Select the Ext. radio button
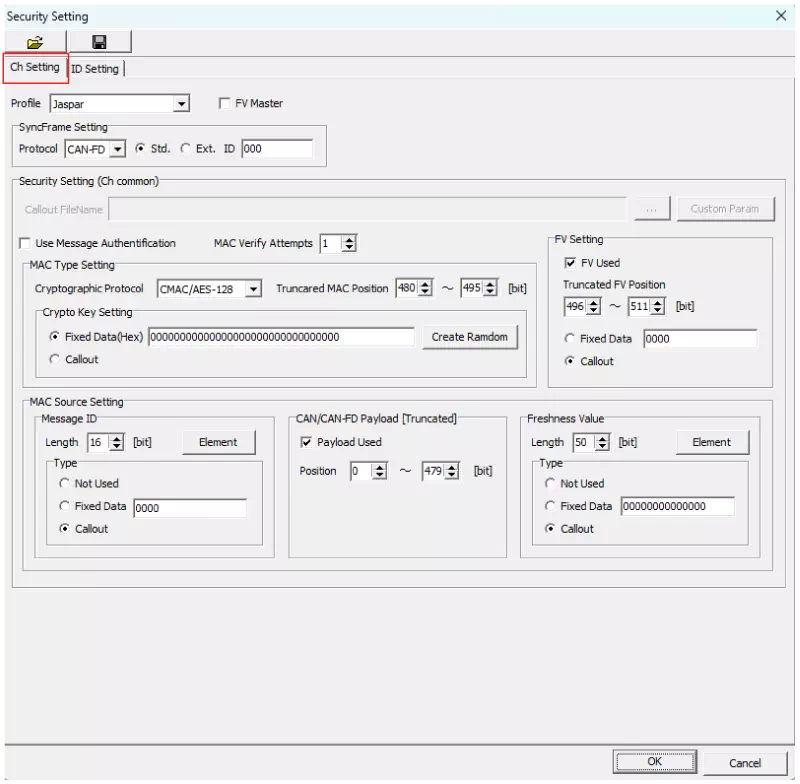This screenshot has height=784, width=800. pos(186,149)
